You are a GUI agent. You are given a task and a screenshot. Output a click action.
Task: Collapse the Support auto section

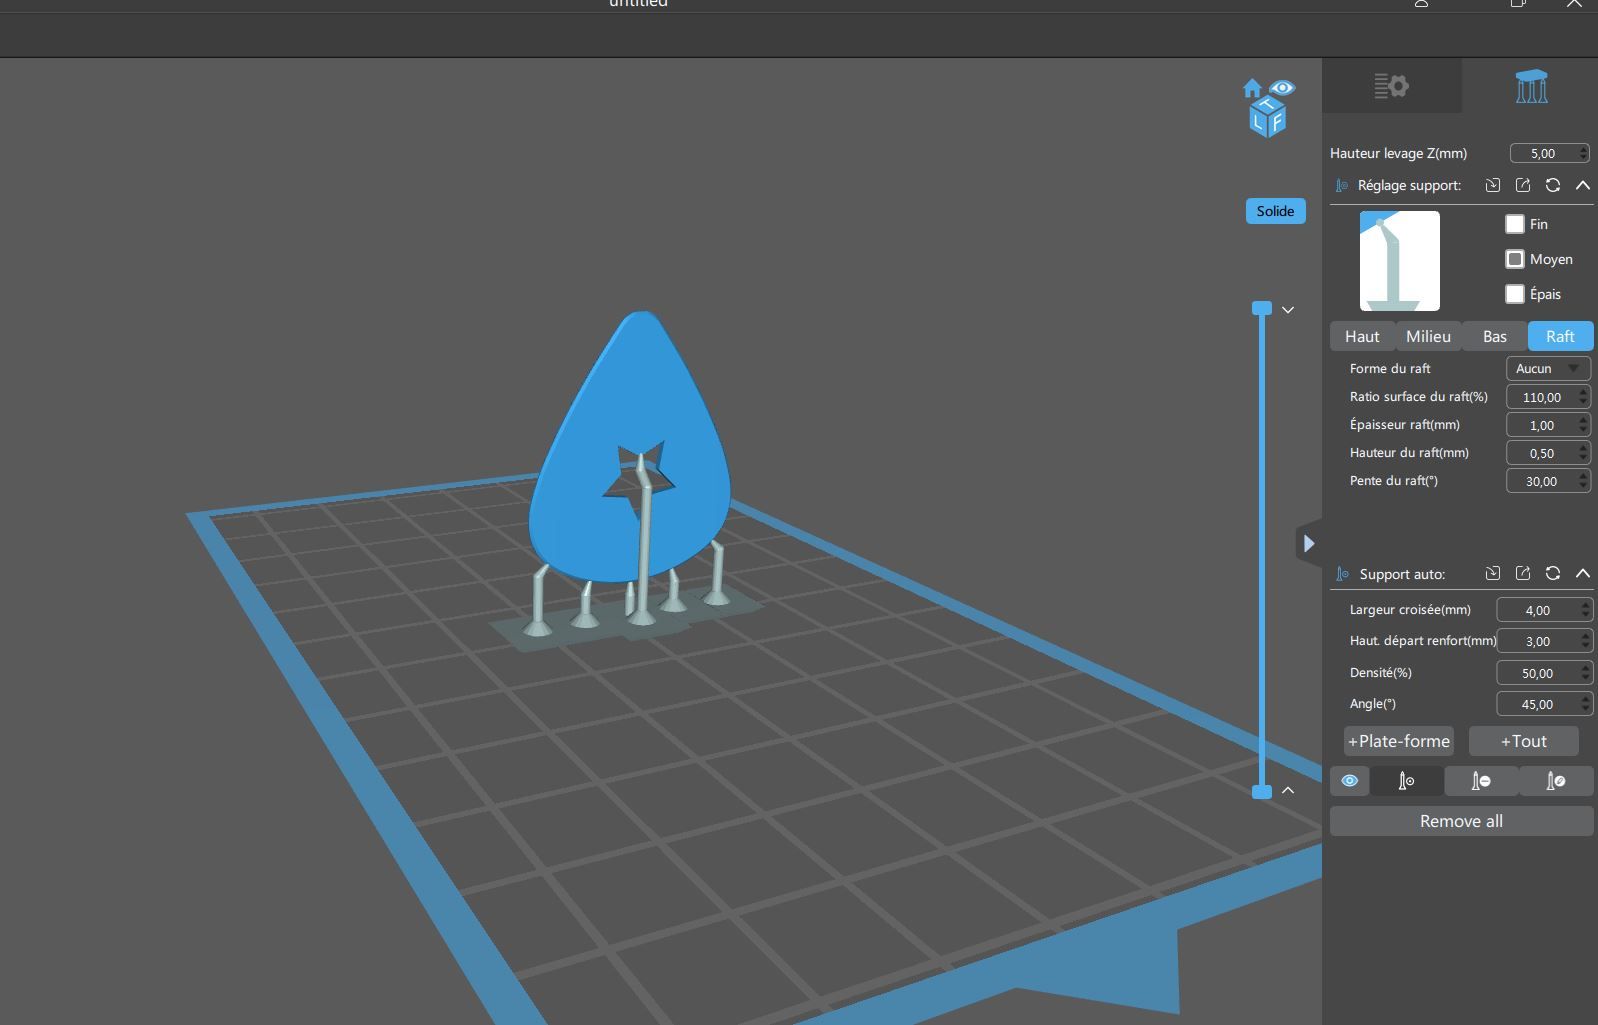(1583, 573)
